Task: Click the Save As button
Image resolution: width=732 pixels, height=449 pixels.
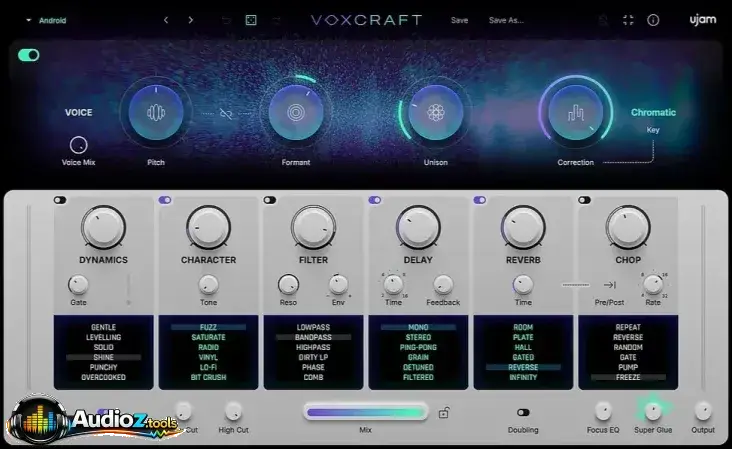Action: (506, 21)
